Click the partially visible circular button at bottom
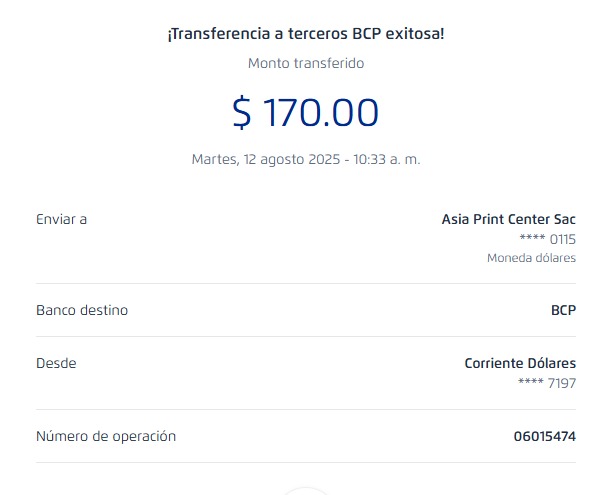The height and width of the screenshot is (495, 612). tap(306, 490)
